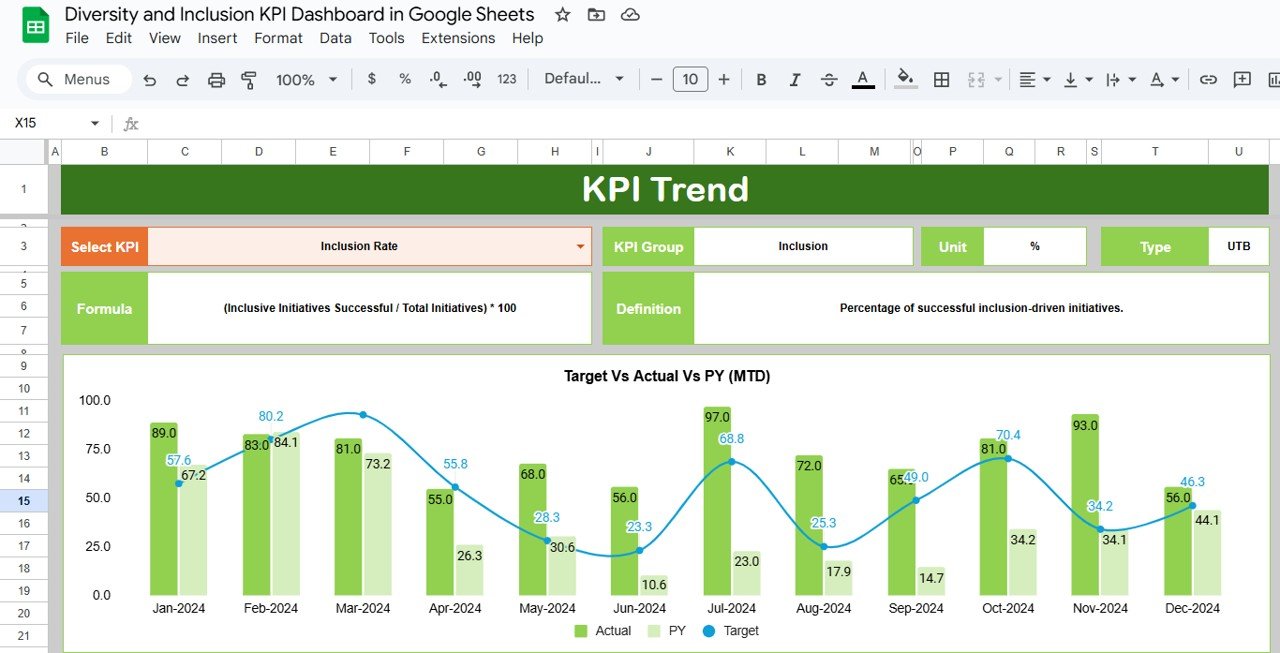Click the Jul-2024 Actual bar 97.0
Screen dimensions: 1280x653
click(716, 501)
